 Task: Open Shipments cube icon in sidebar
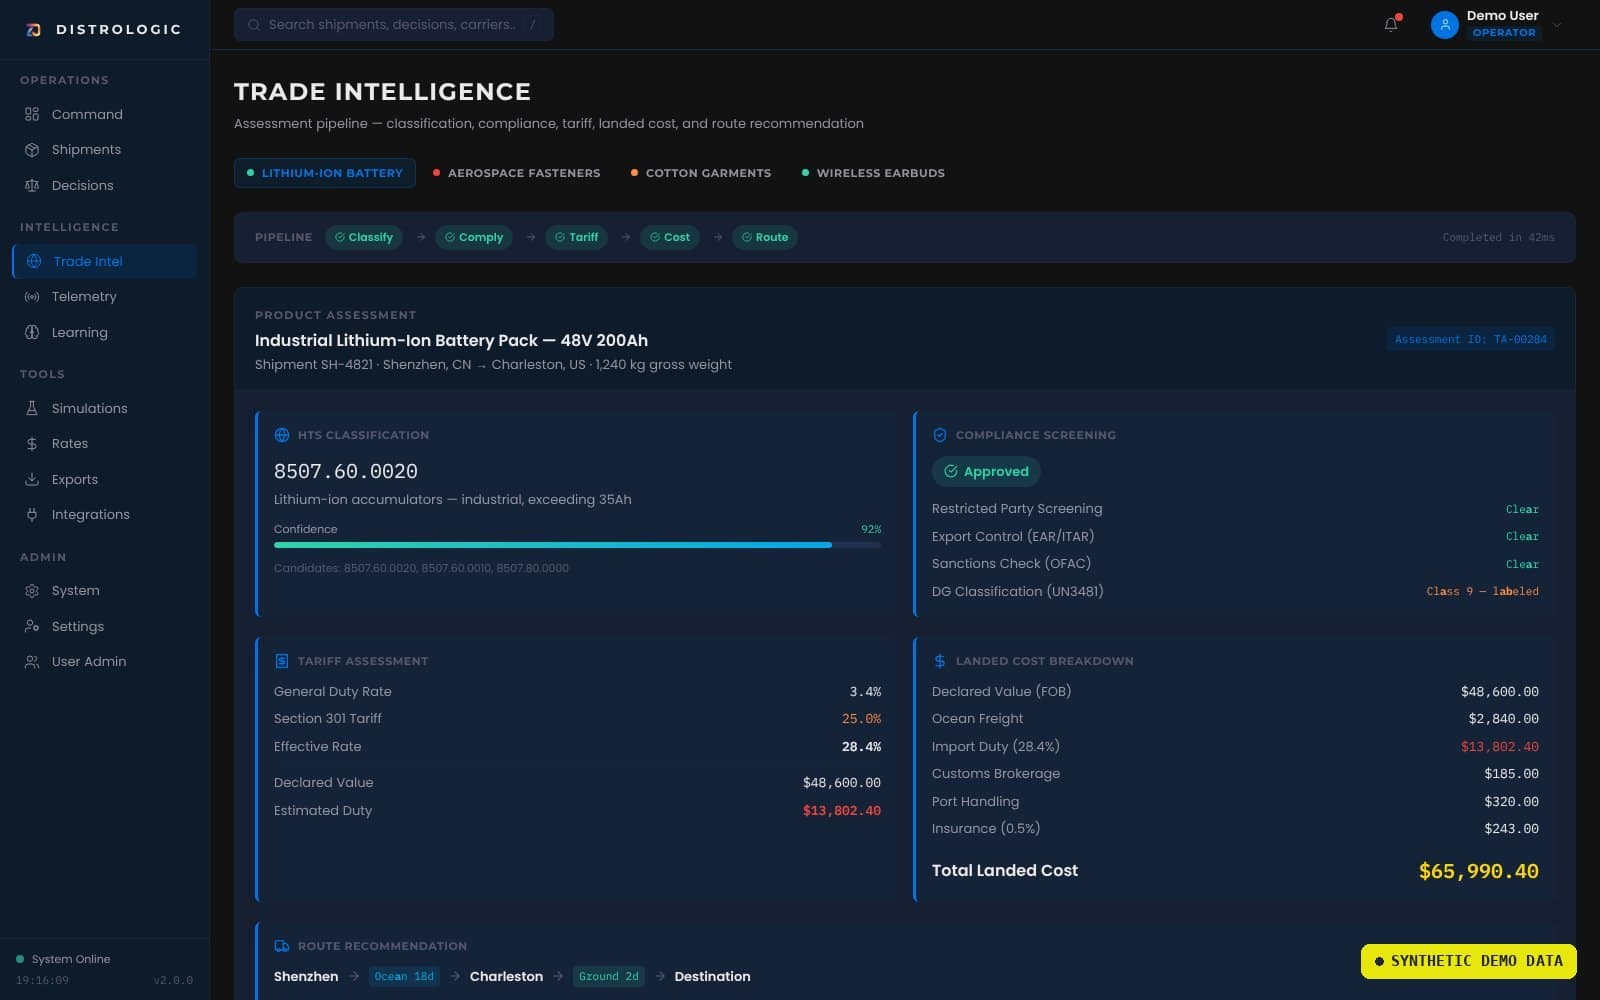32,150
